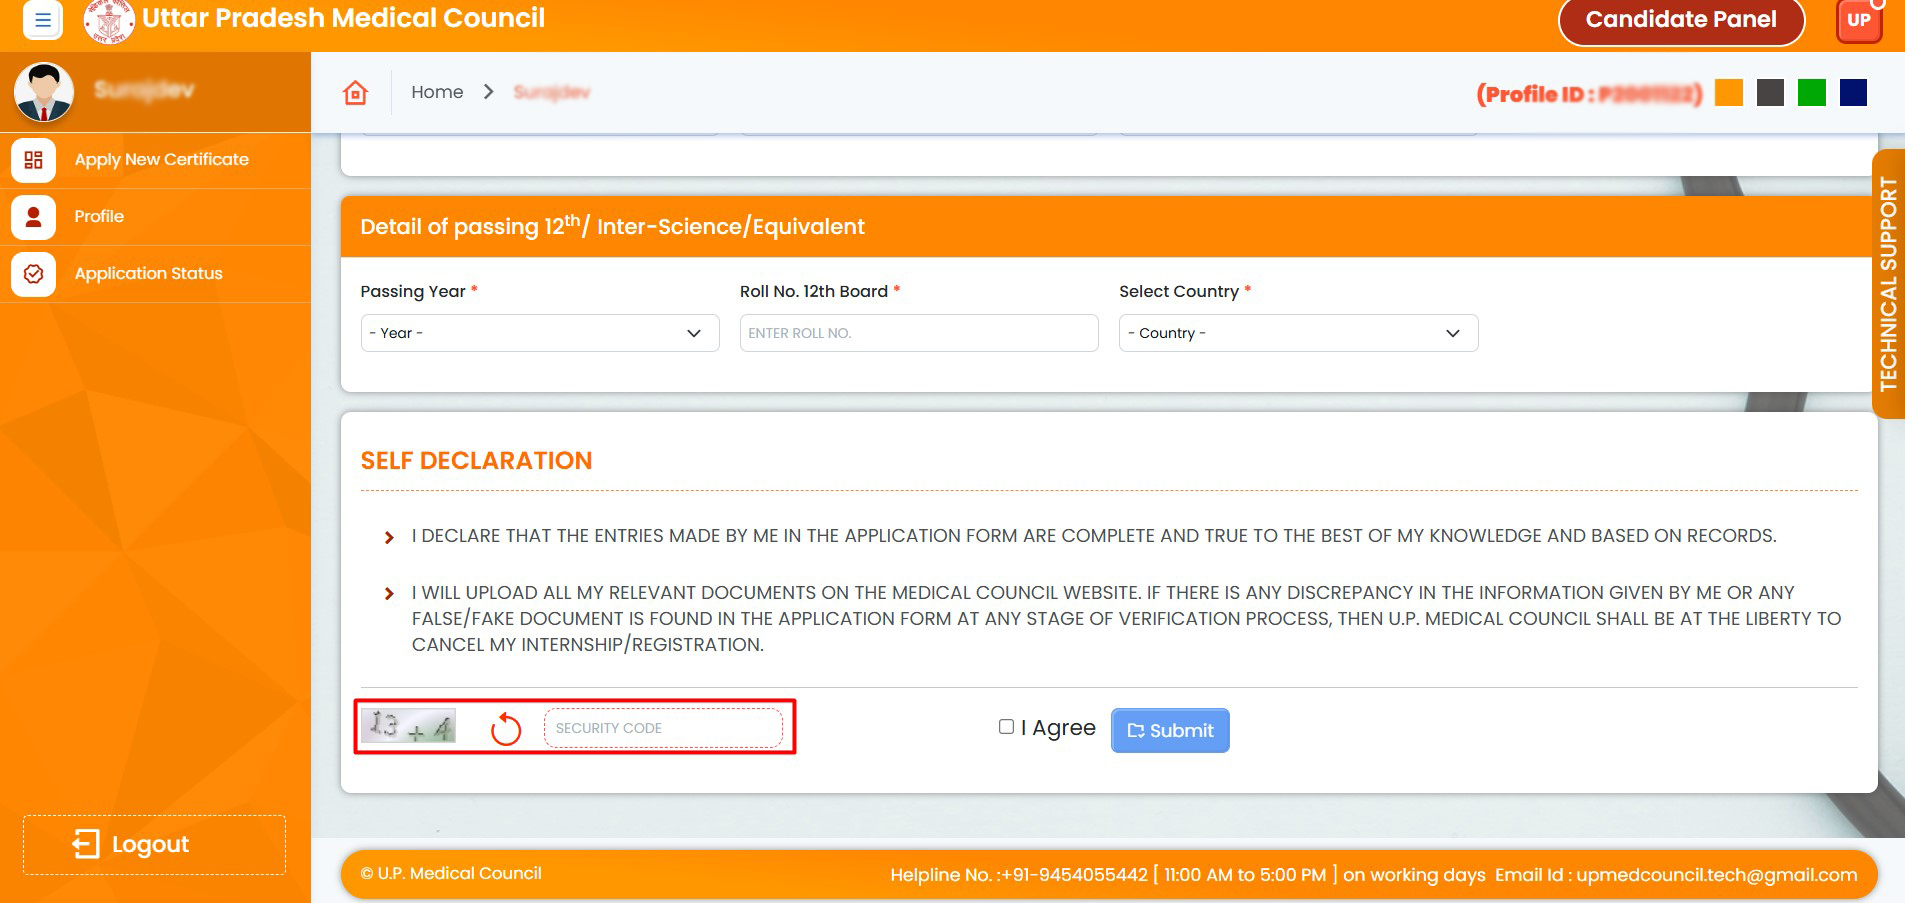
Task: Click the Application Status sidebar icon
Action: [34, 274]
